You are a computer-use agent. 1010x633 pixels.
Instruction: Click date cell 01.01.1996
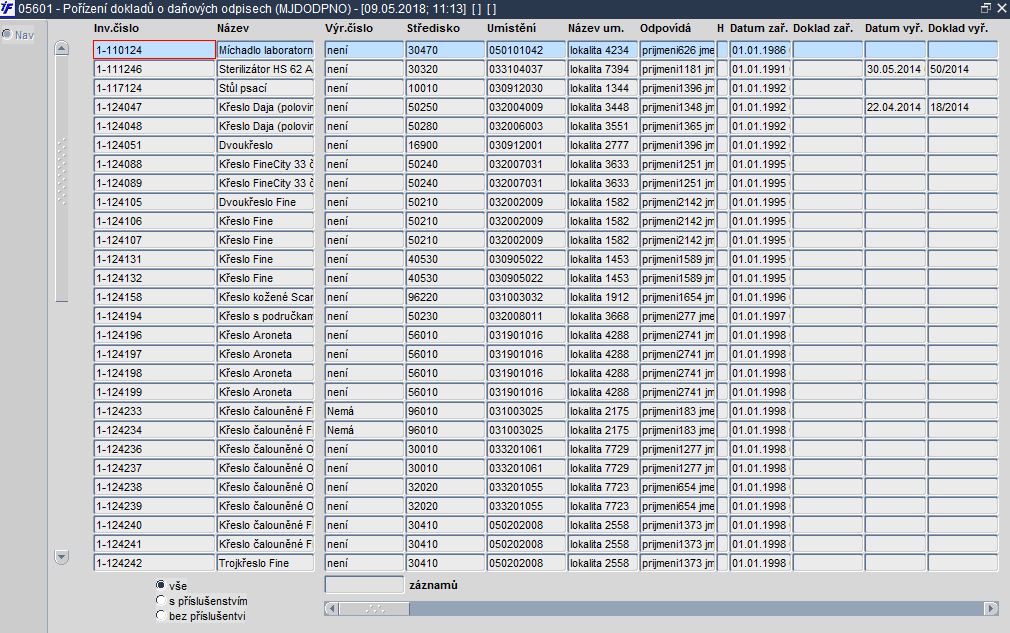[760, 297]
